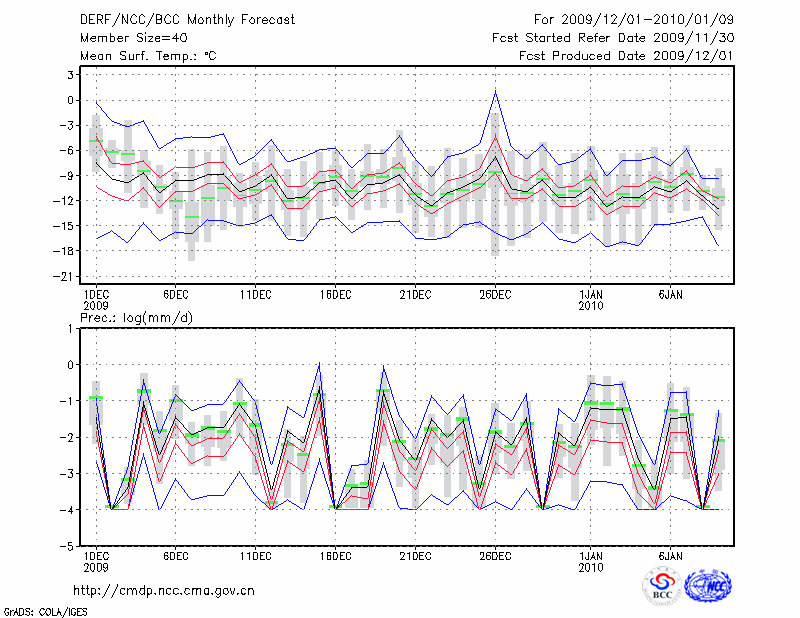This screenshot has height=618, width=800.
Task: Click the blue NCC globe logo
Action: point(707,585)
